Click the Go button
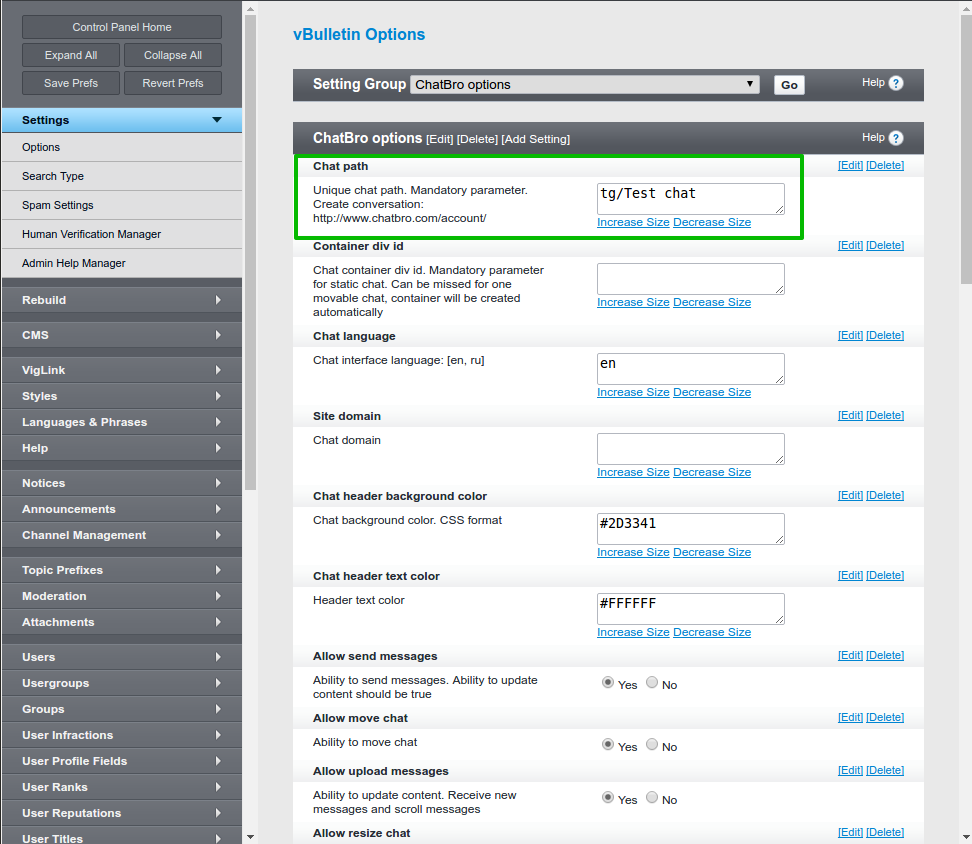This screenshot has height=844, width=972. point(789,85)
